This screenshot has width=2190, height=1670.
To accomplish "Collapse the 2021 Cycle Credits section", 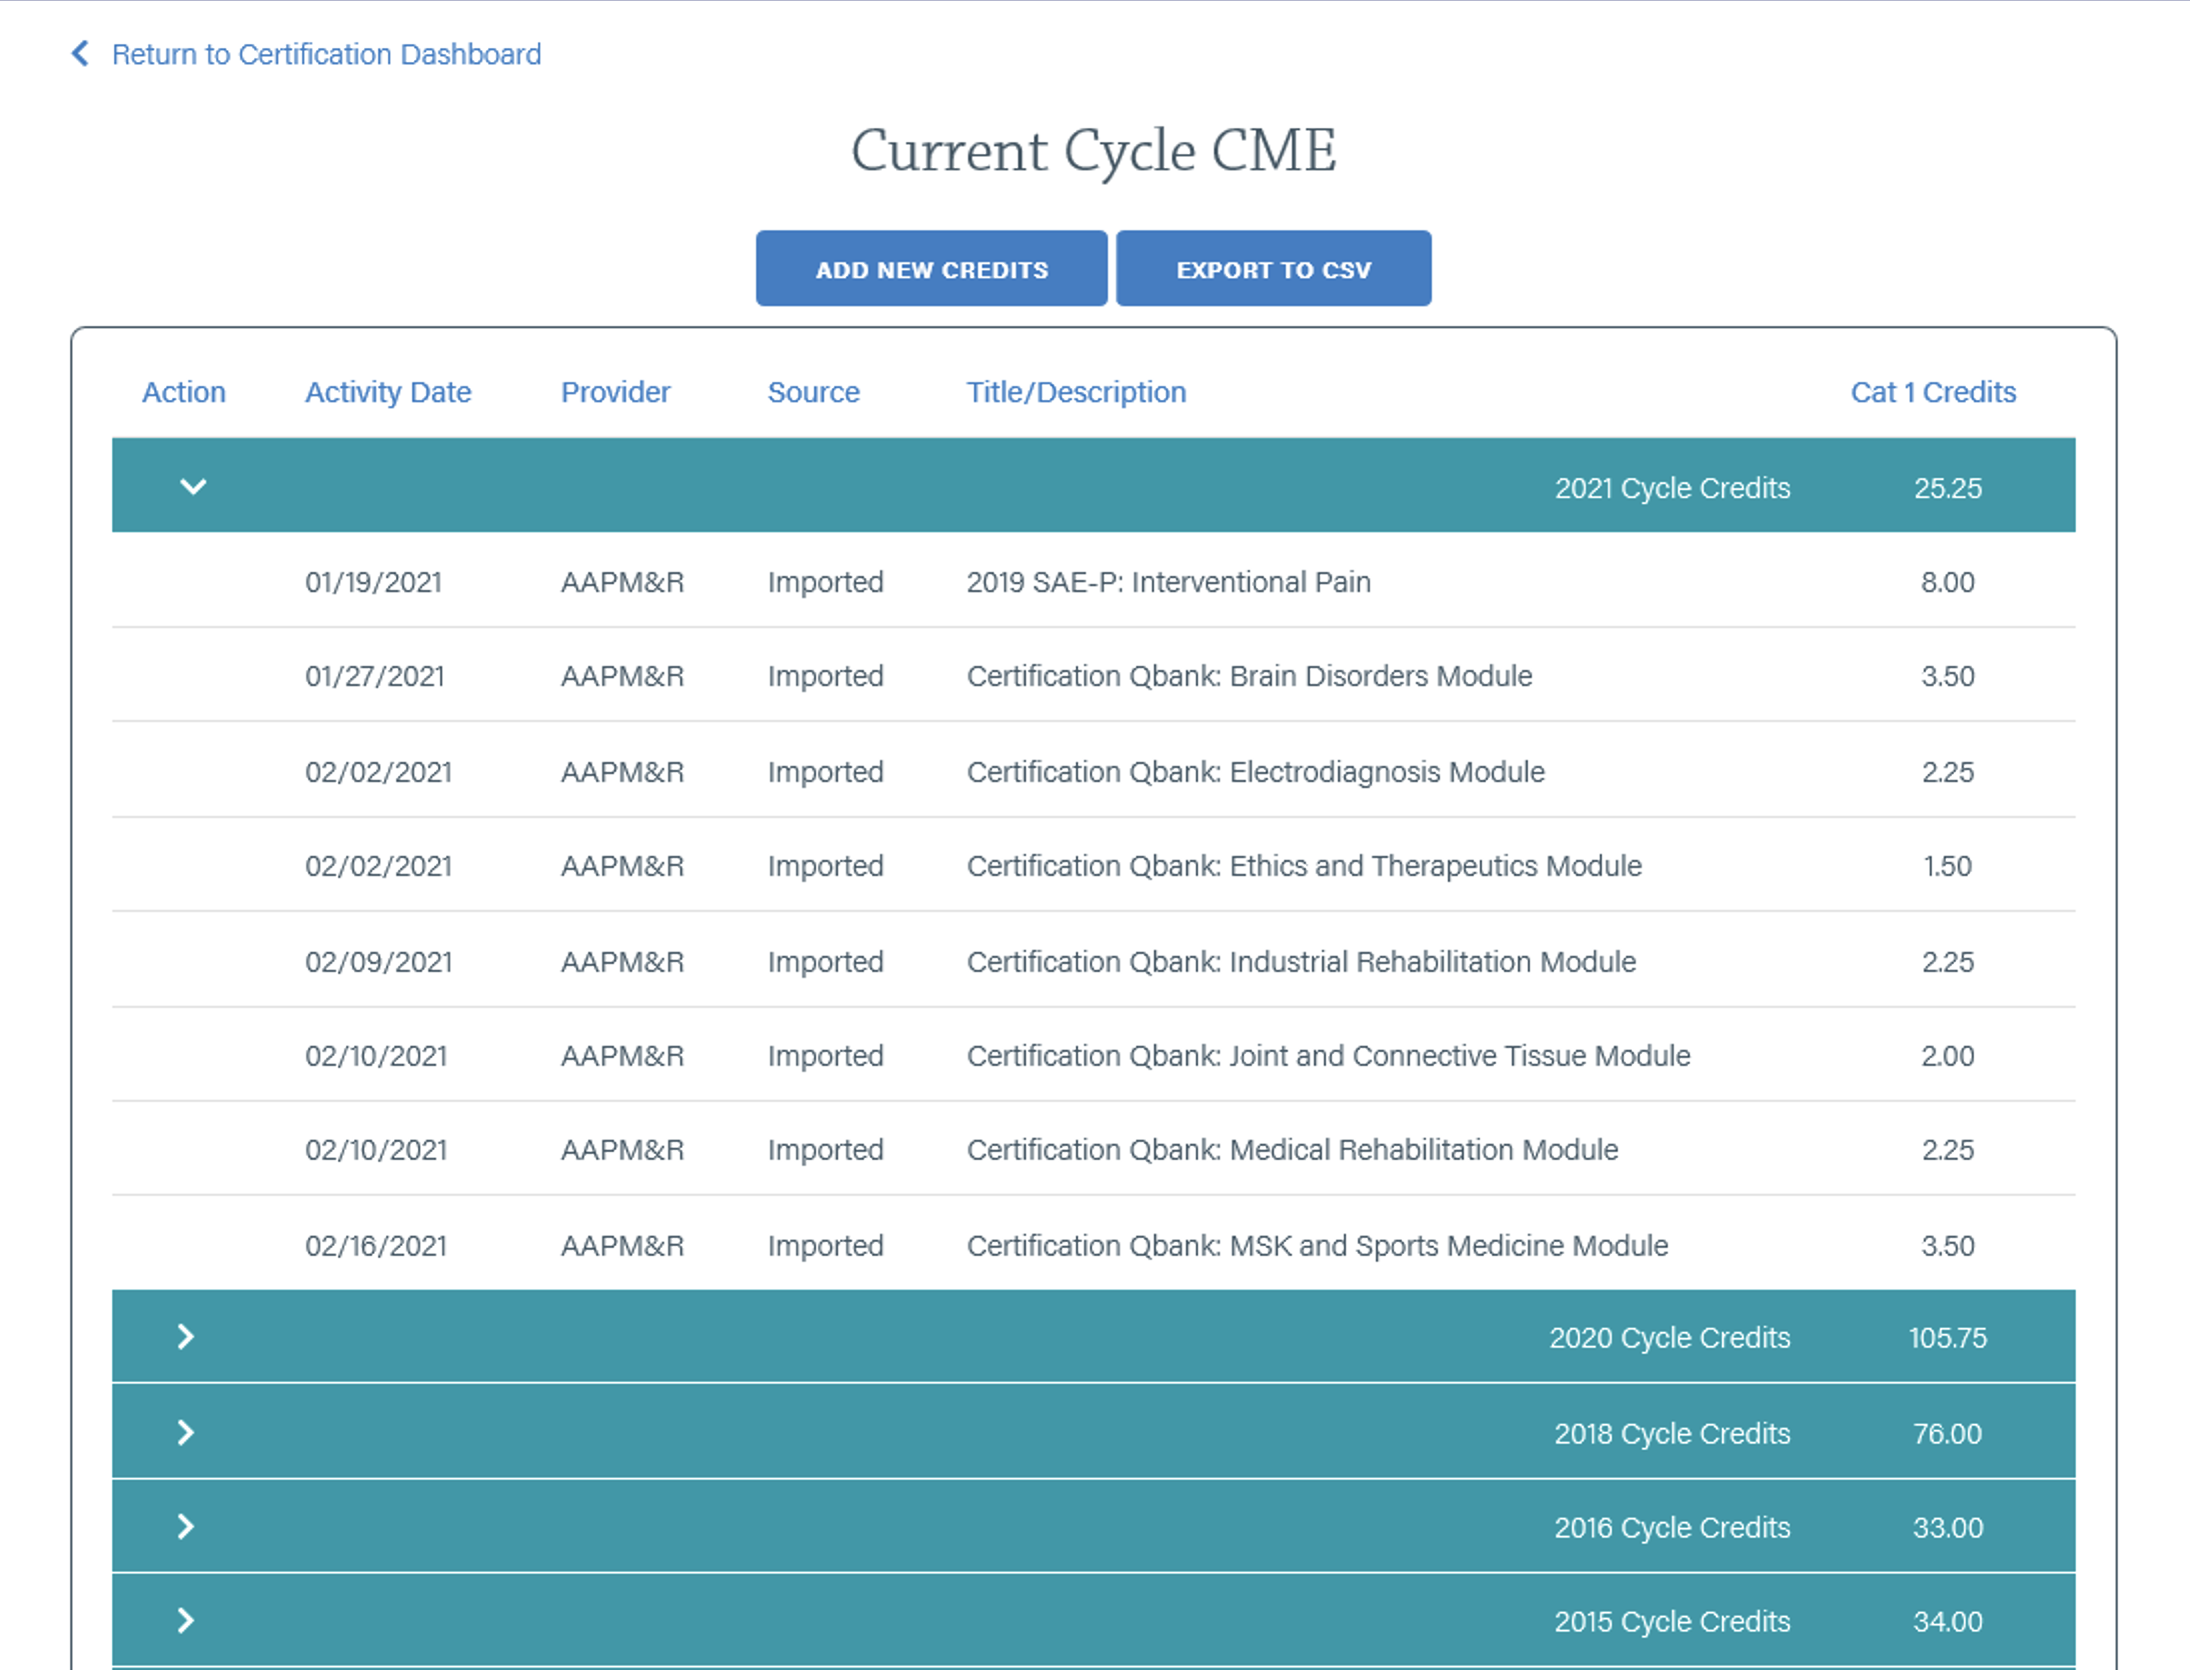I will tap(192, 486).
